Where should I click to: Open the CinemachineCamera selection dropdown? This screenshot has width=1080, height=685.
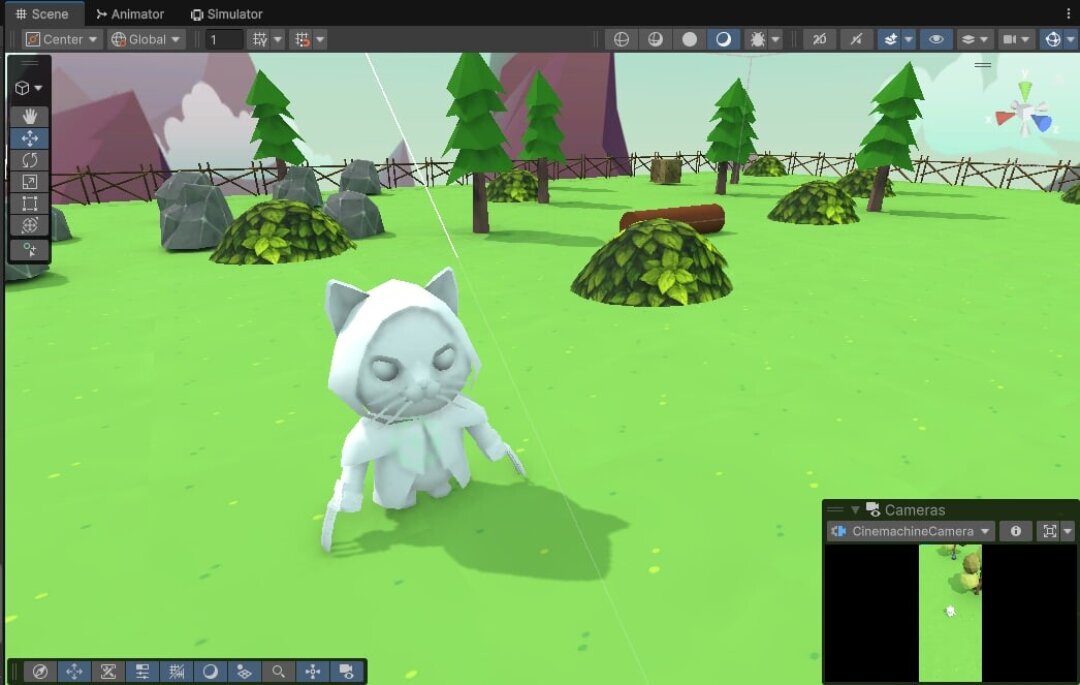pyautogui.click(x=911, y=531)
